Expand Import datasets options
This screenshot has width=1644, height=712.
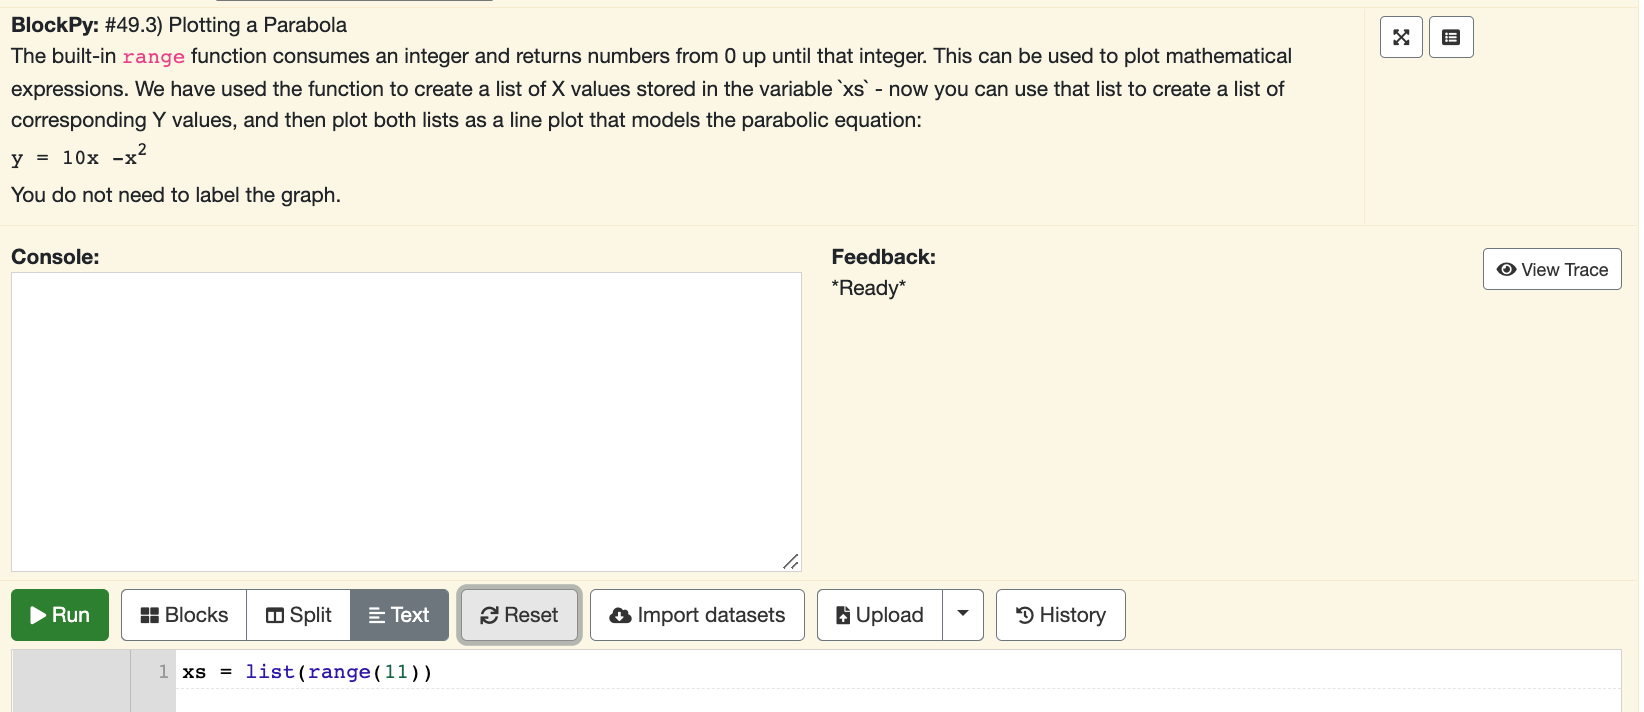[x=697, y=615]
